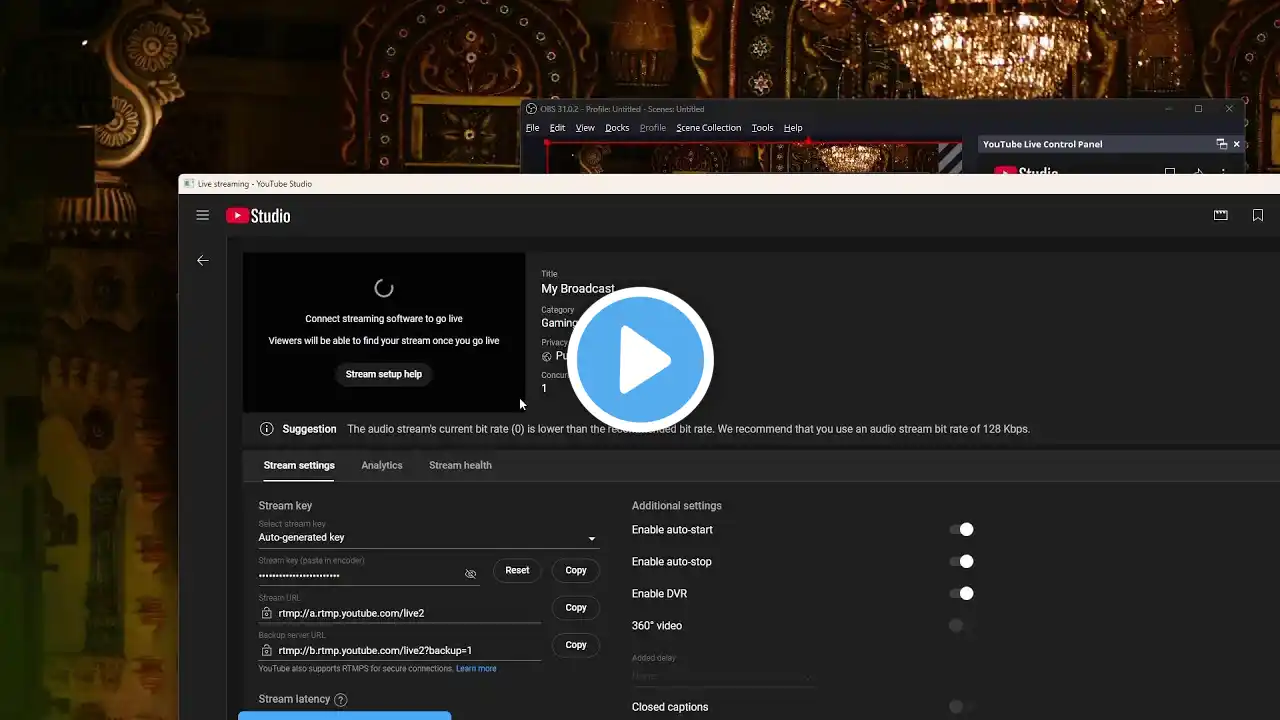Click the audio bit rate suggestion message
This screenshot has width=1280, height=720.
pyautogui.click(x=688, y=429)
